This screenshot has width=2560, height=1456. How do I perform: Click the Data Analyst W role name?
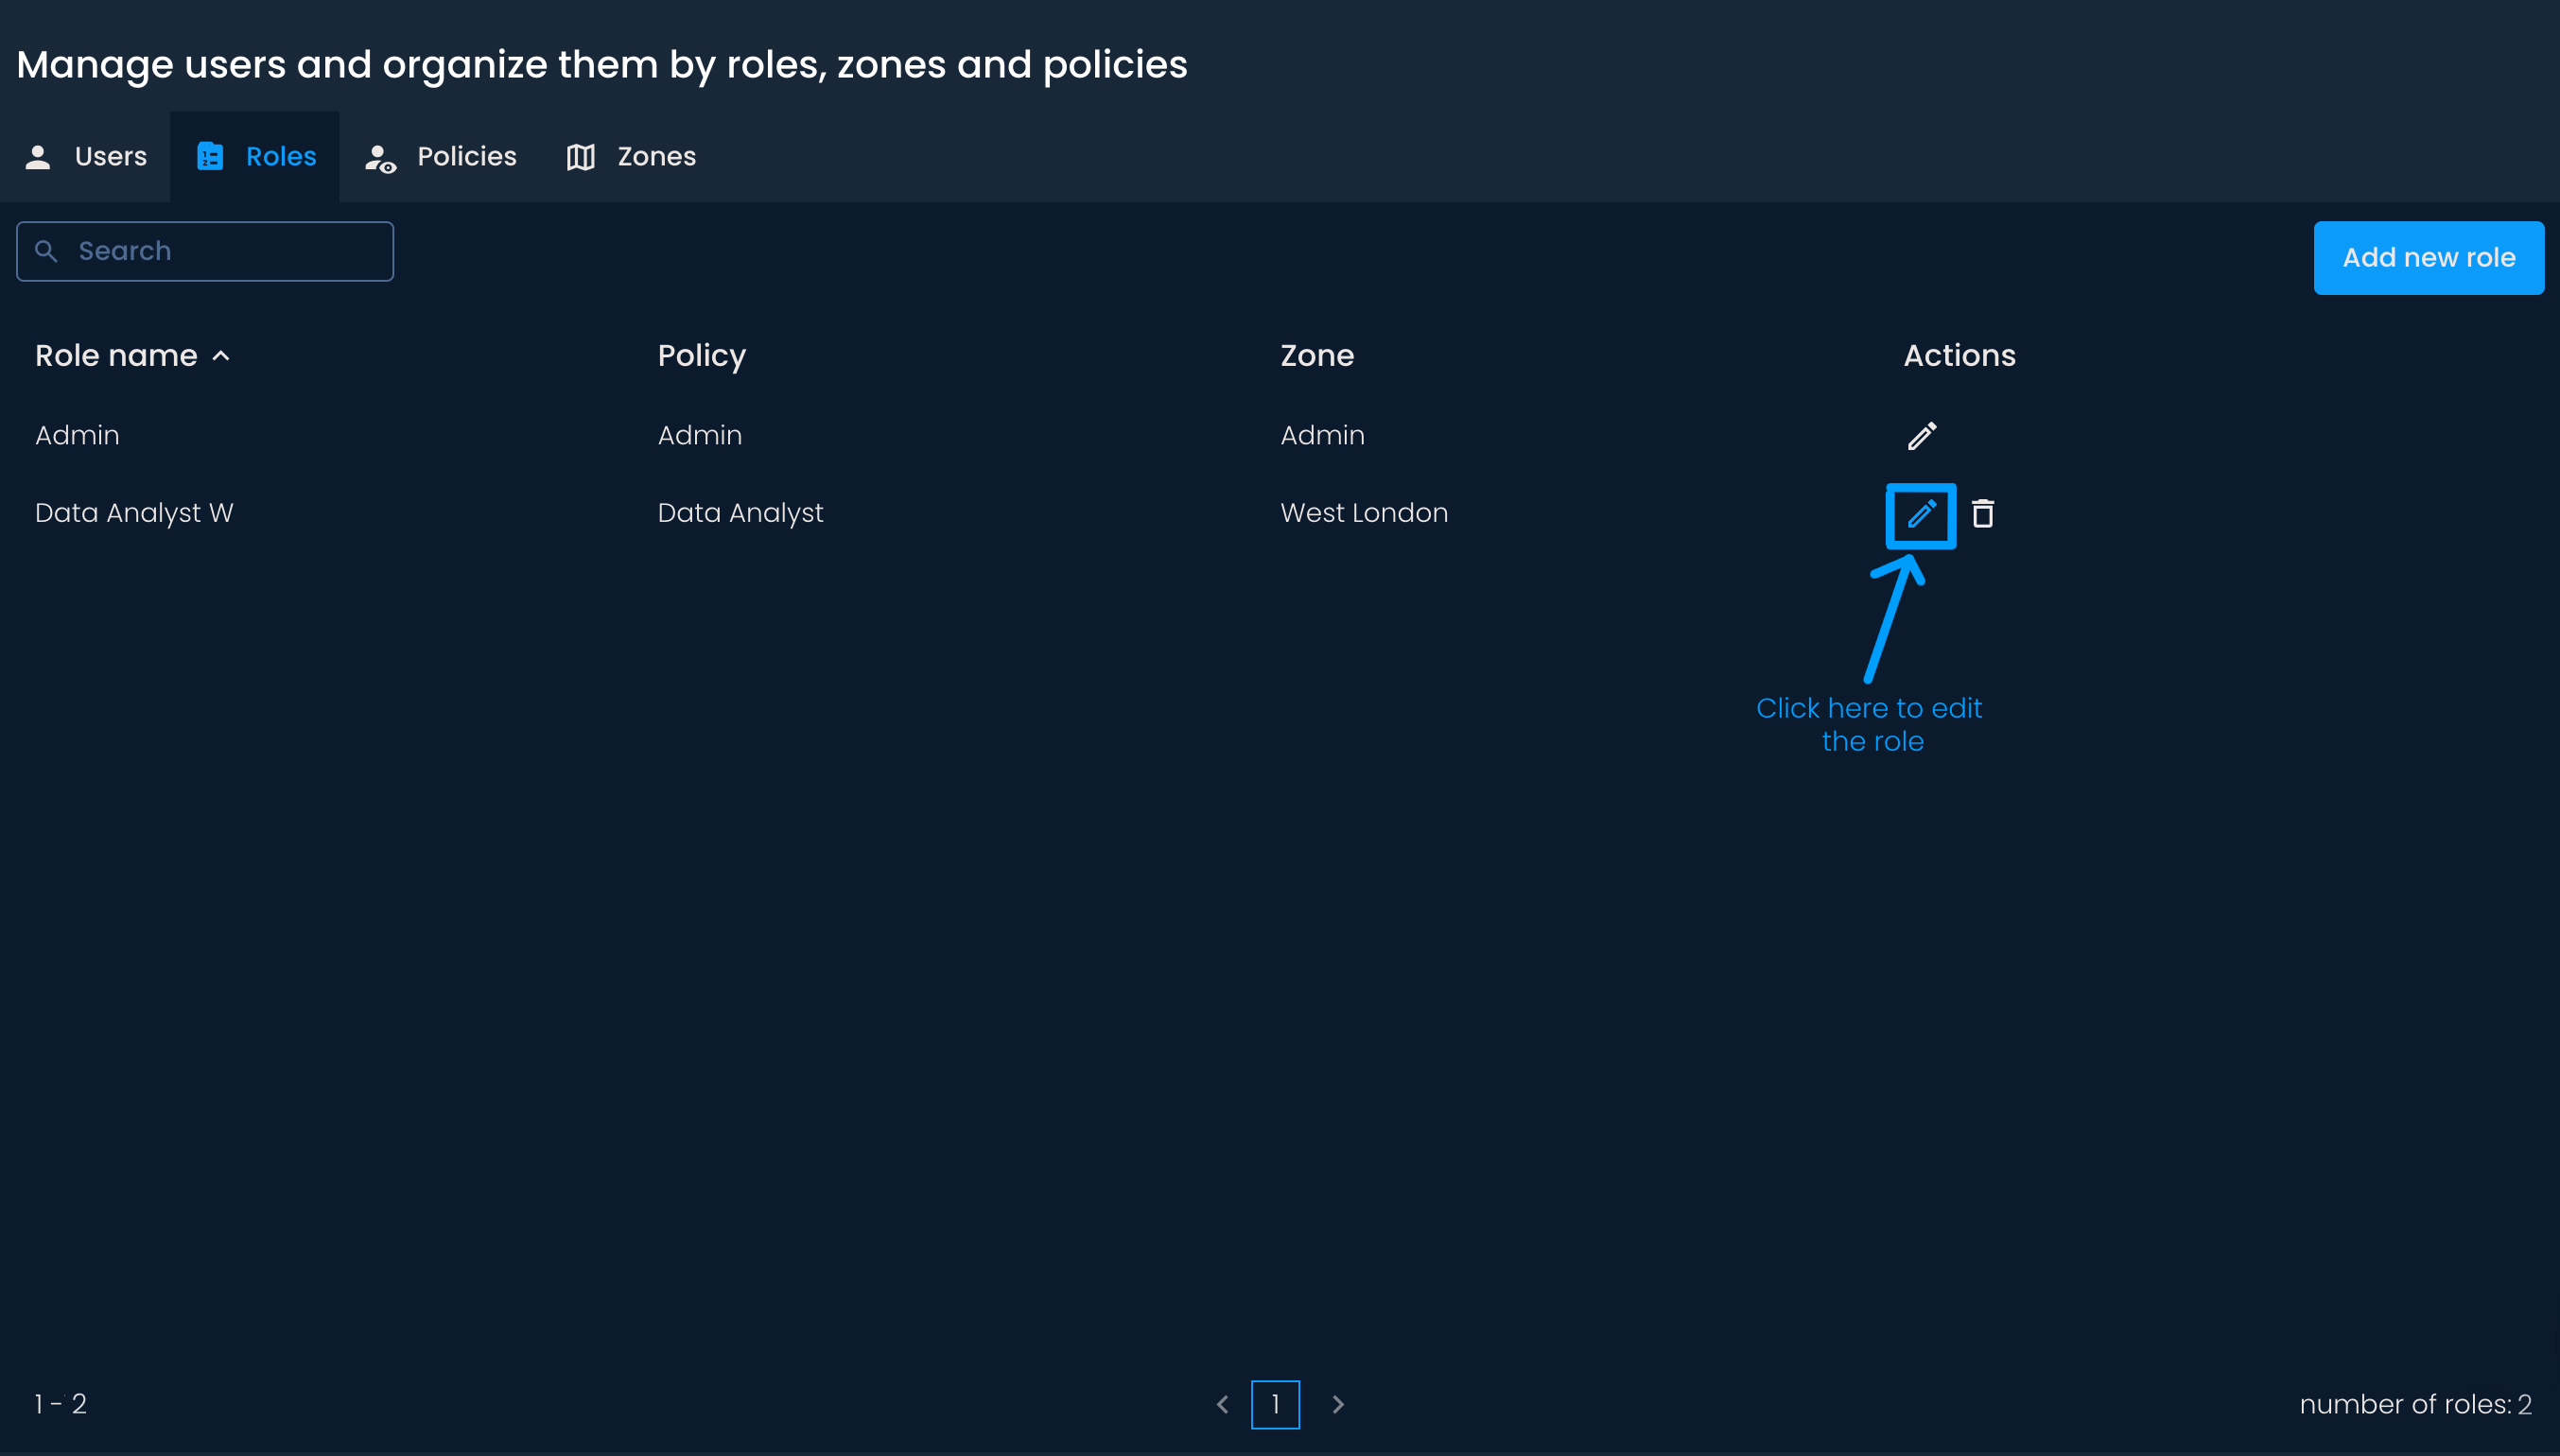click(134, 513)
